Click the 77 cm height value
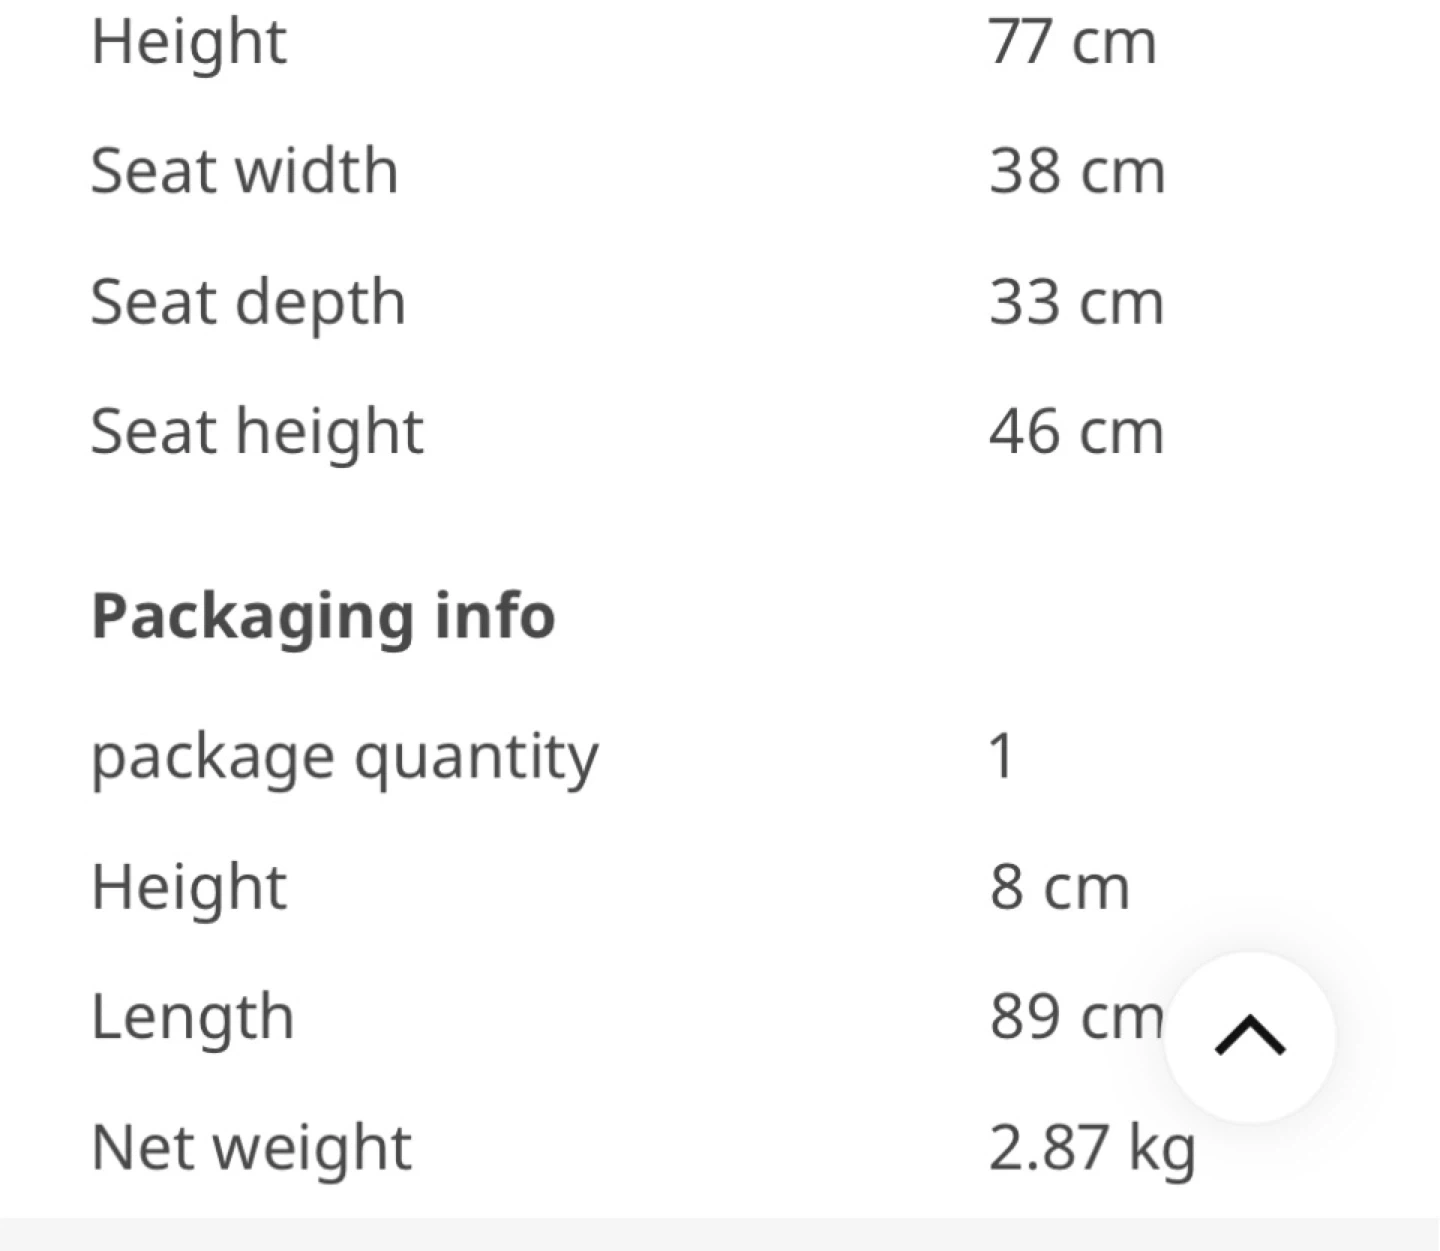The height and width of the screenshot is (1251, 1440). pos(1072,42)
